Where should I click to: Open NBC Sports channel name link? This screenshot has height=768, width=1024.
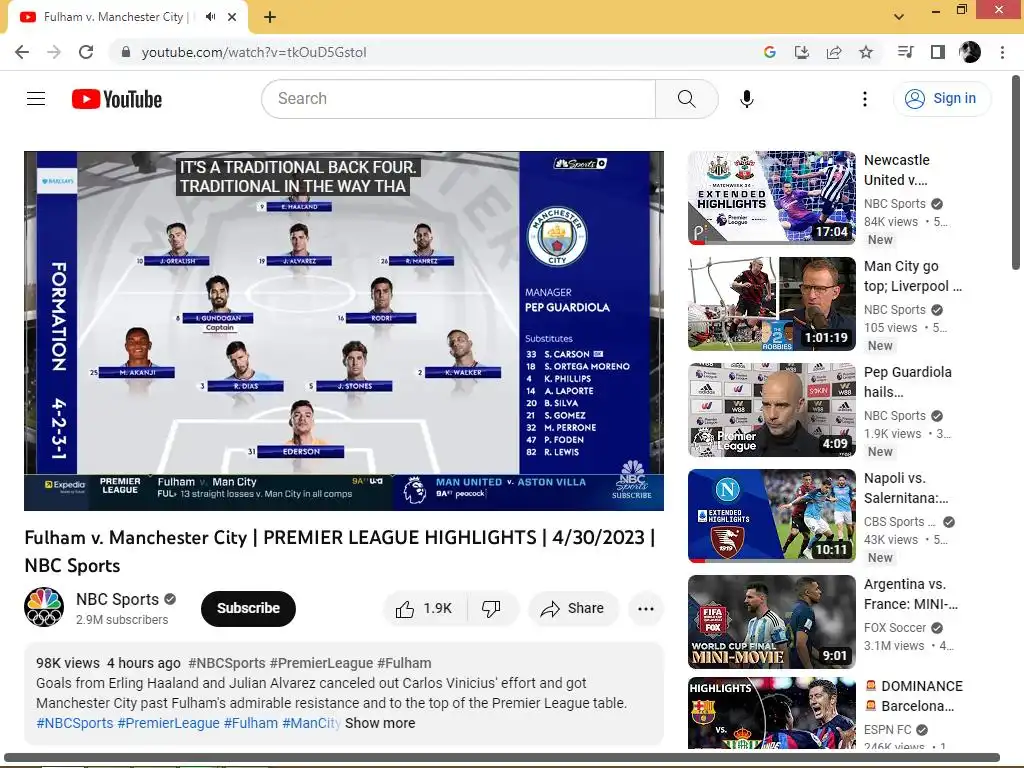118,600
